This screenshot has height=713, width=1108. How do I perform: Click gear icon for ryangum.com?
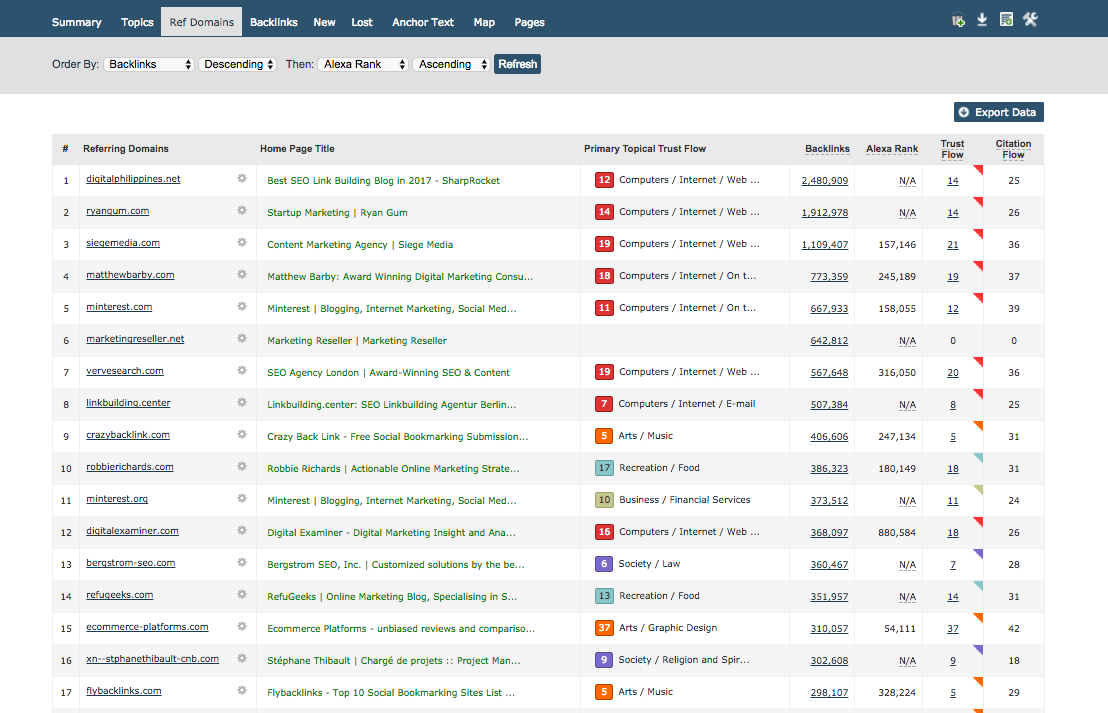pos(242,211)
